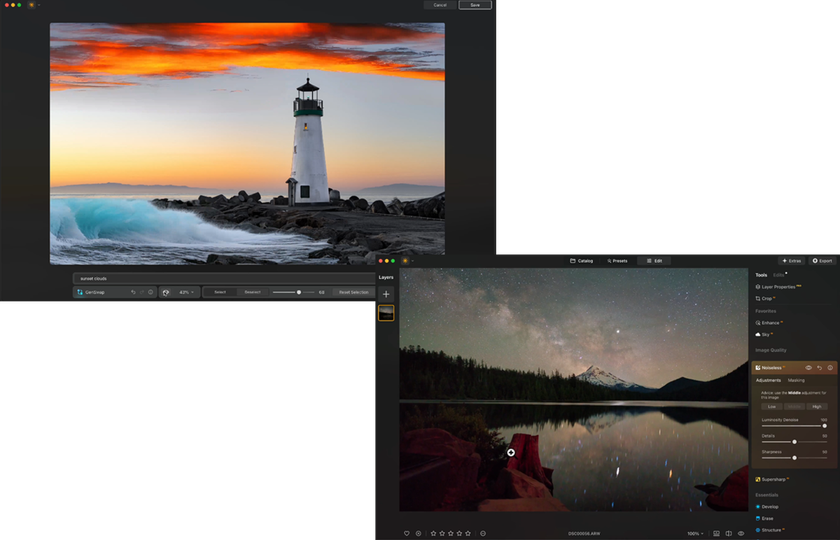840x540 pixels.
Task: Click the sunset clouds prompt field
Action: pyautogui.click(x=224, y=278)
